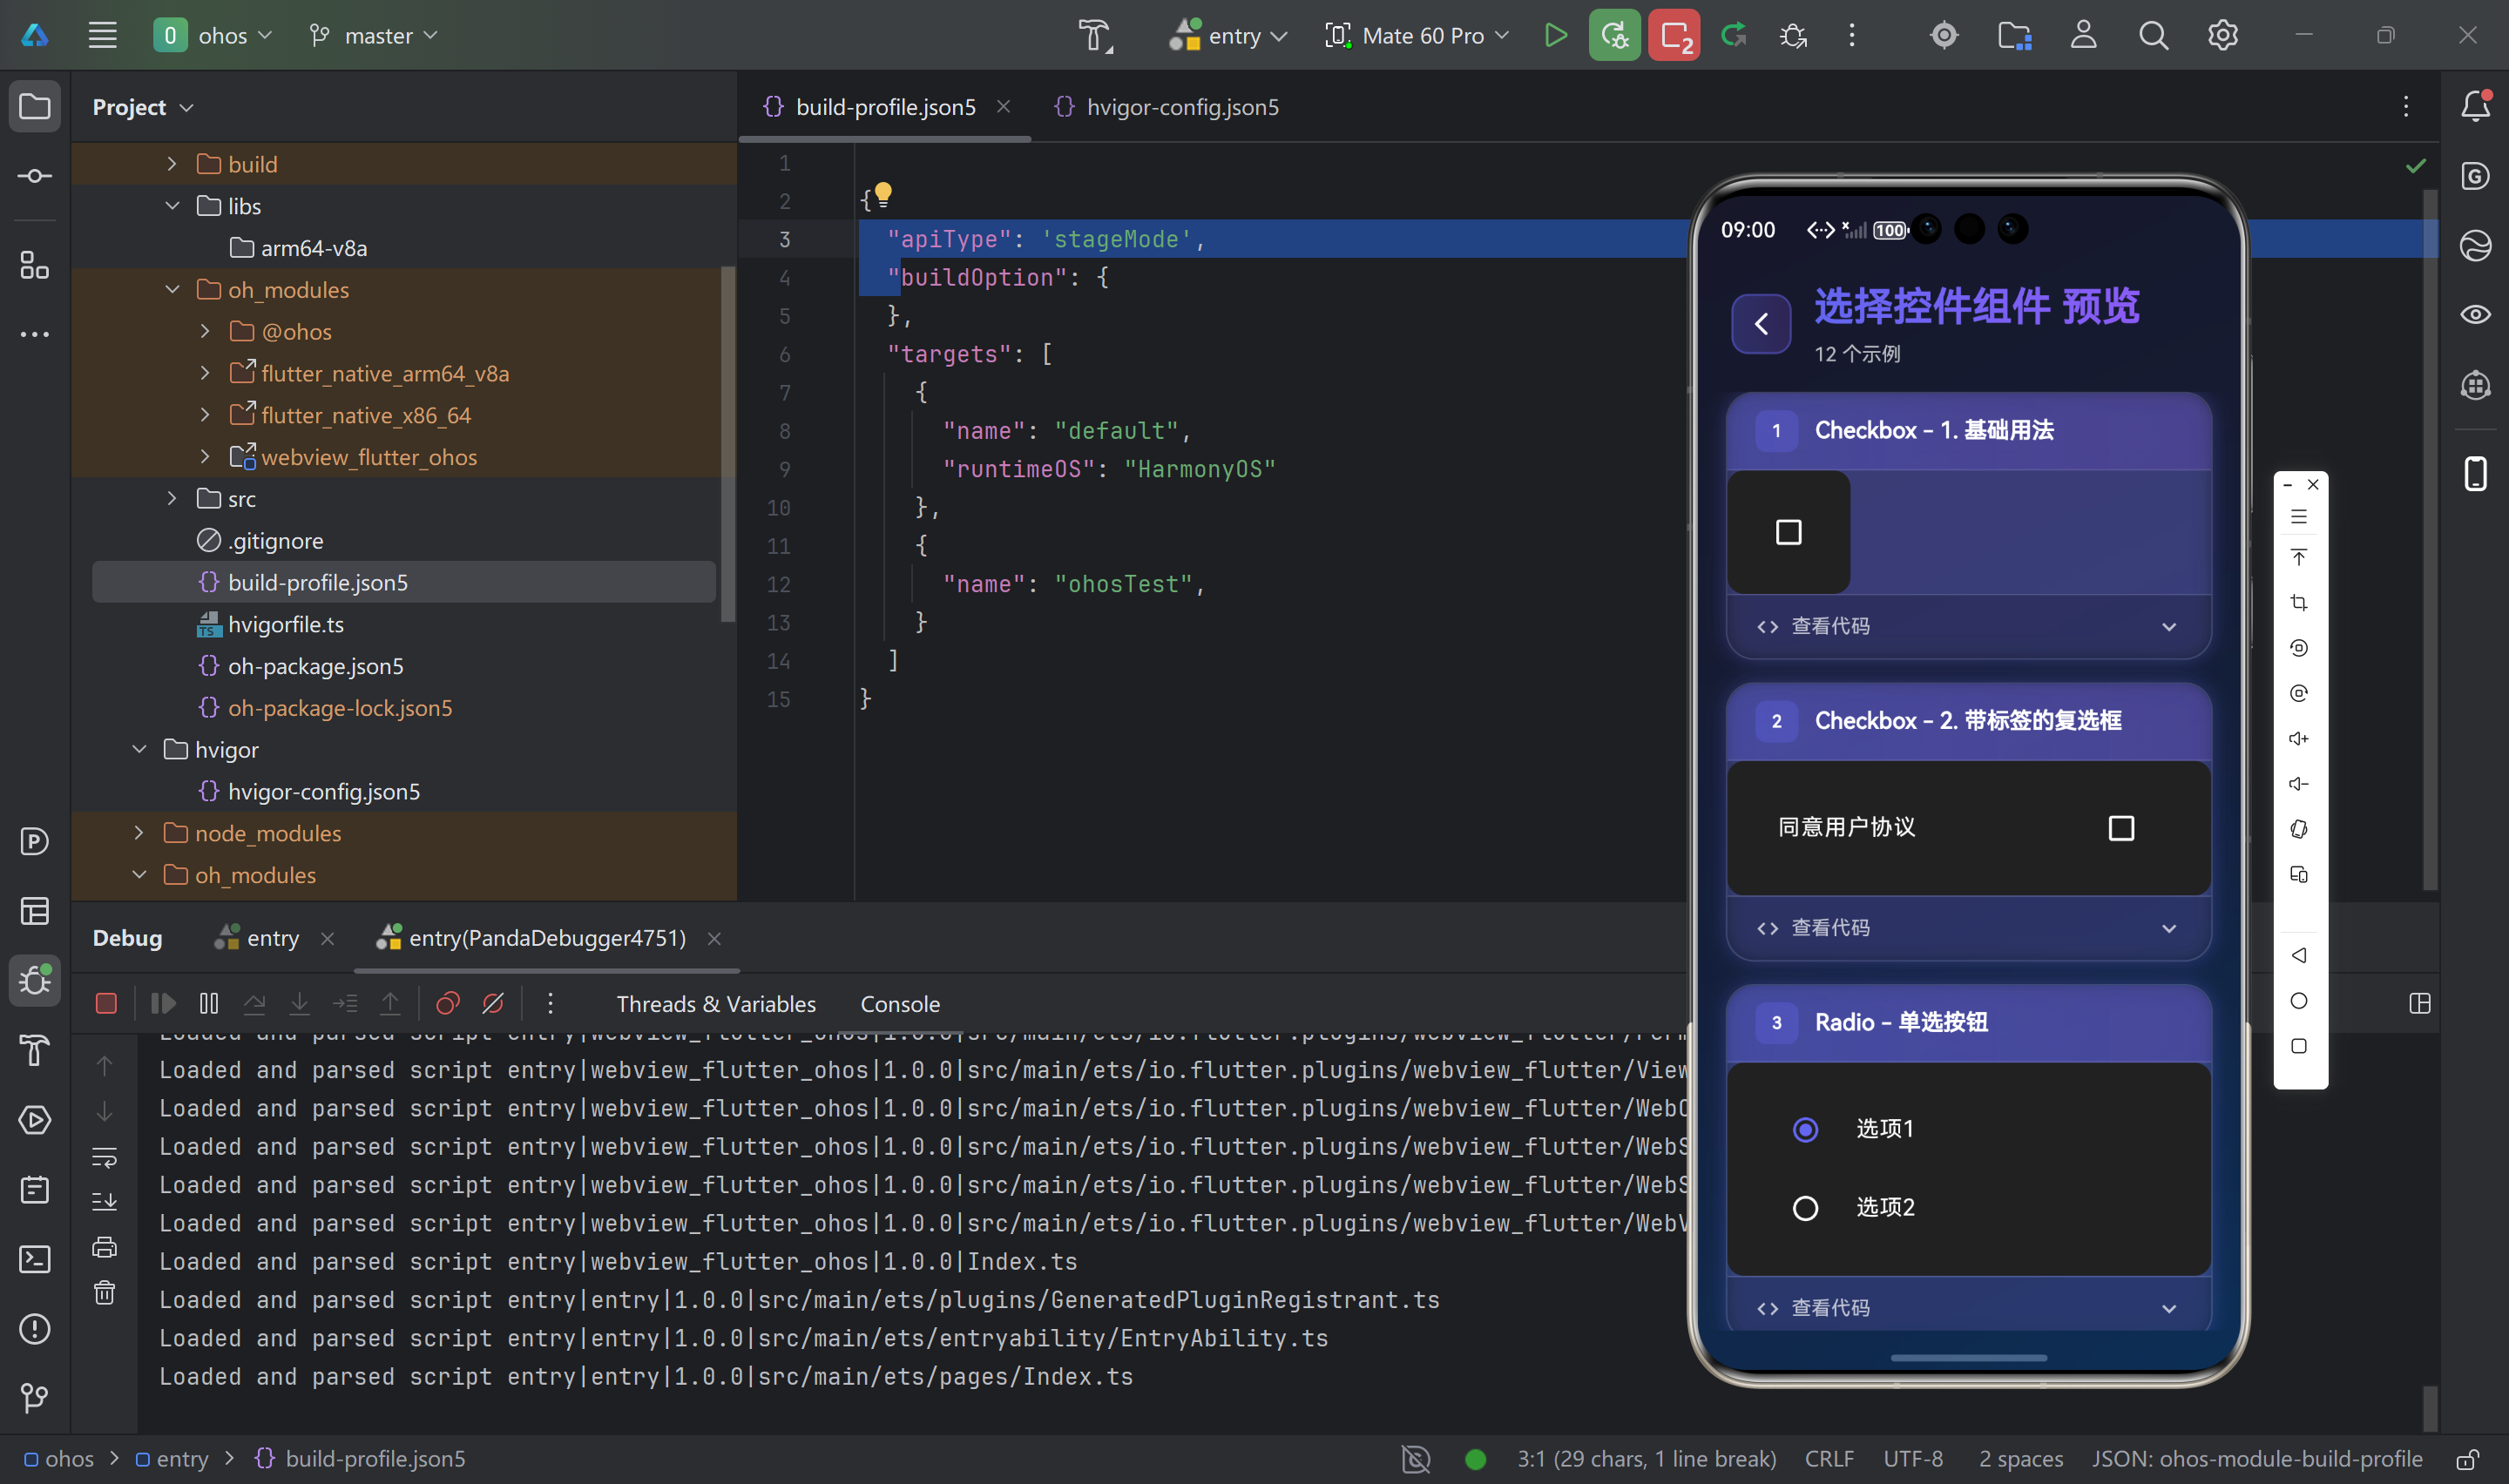Open the Notifications bell icon

2475,106
